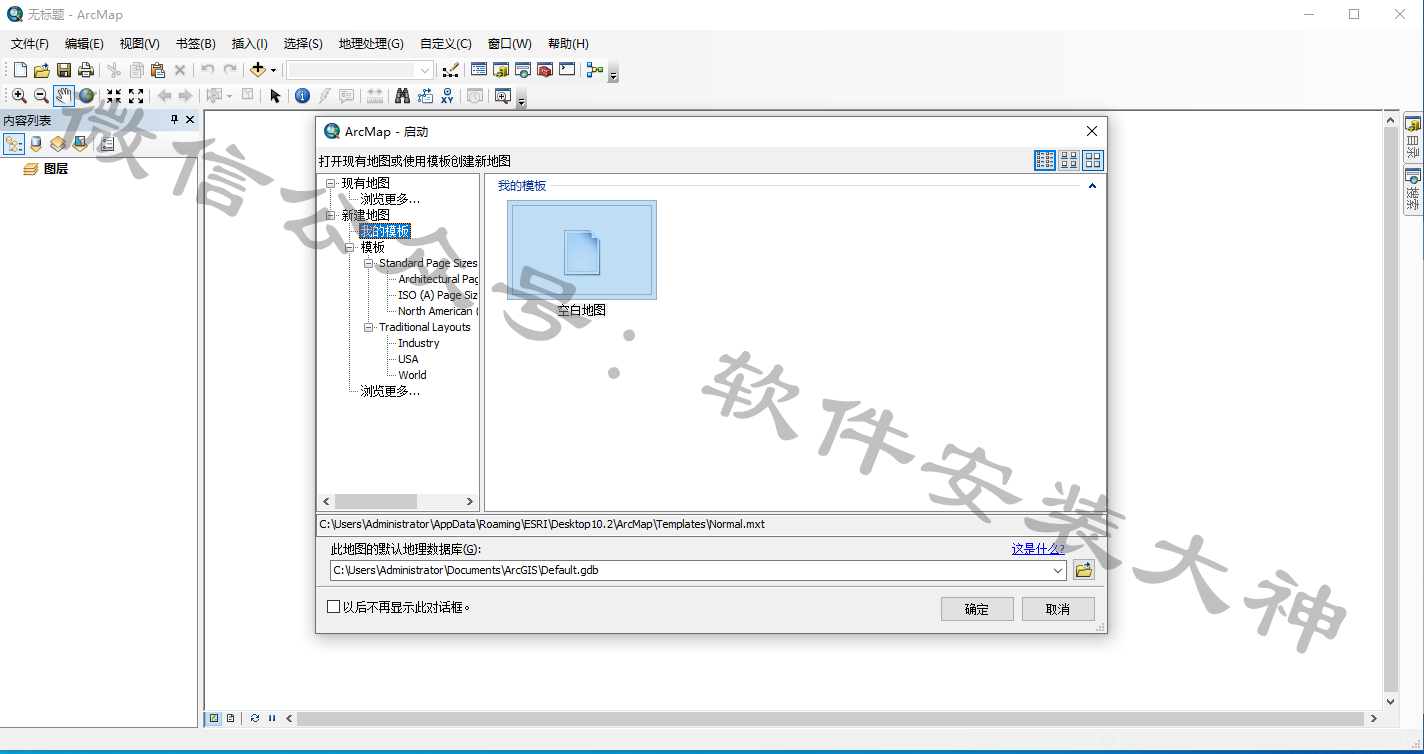Click the Fixed Zoom In icon
The image size is (1424, 754).
coord(114,96)
